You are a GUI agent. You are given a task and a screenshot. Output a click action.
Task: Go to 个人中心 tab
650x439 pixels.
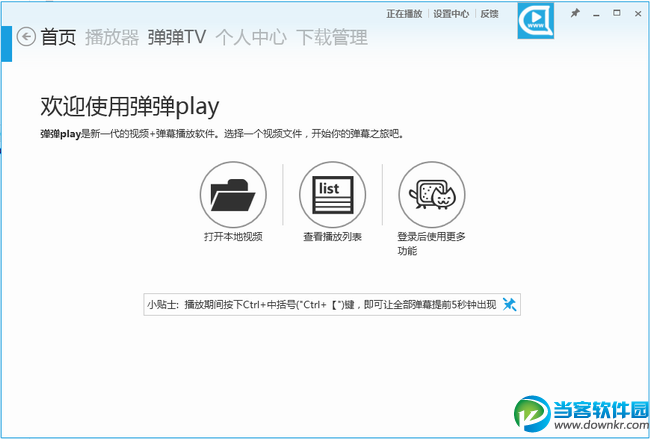pyautogui.click(x=251, y=37)
